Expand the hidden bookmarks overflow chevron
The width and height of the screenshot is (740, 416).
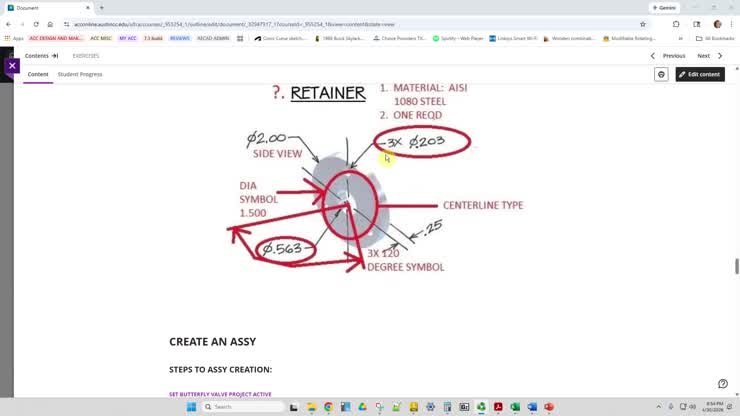point(680,38)
